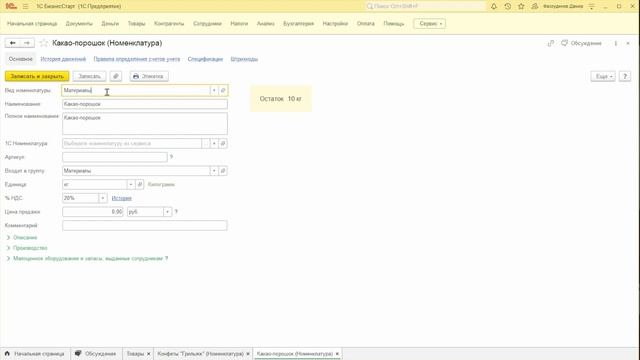640x360 pixels.
Task: Open notifications bell
Action: click(x=494, y=7)
